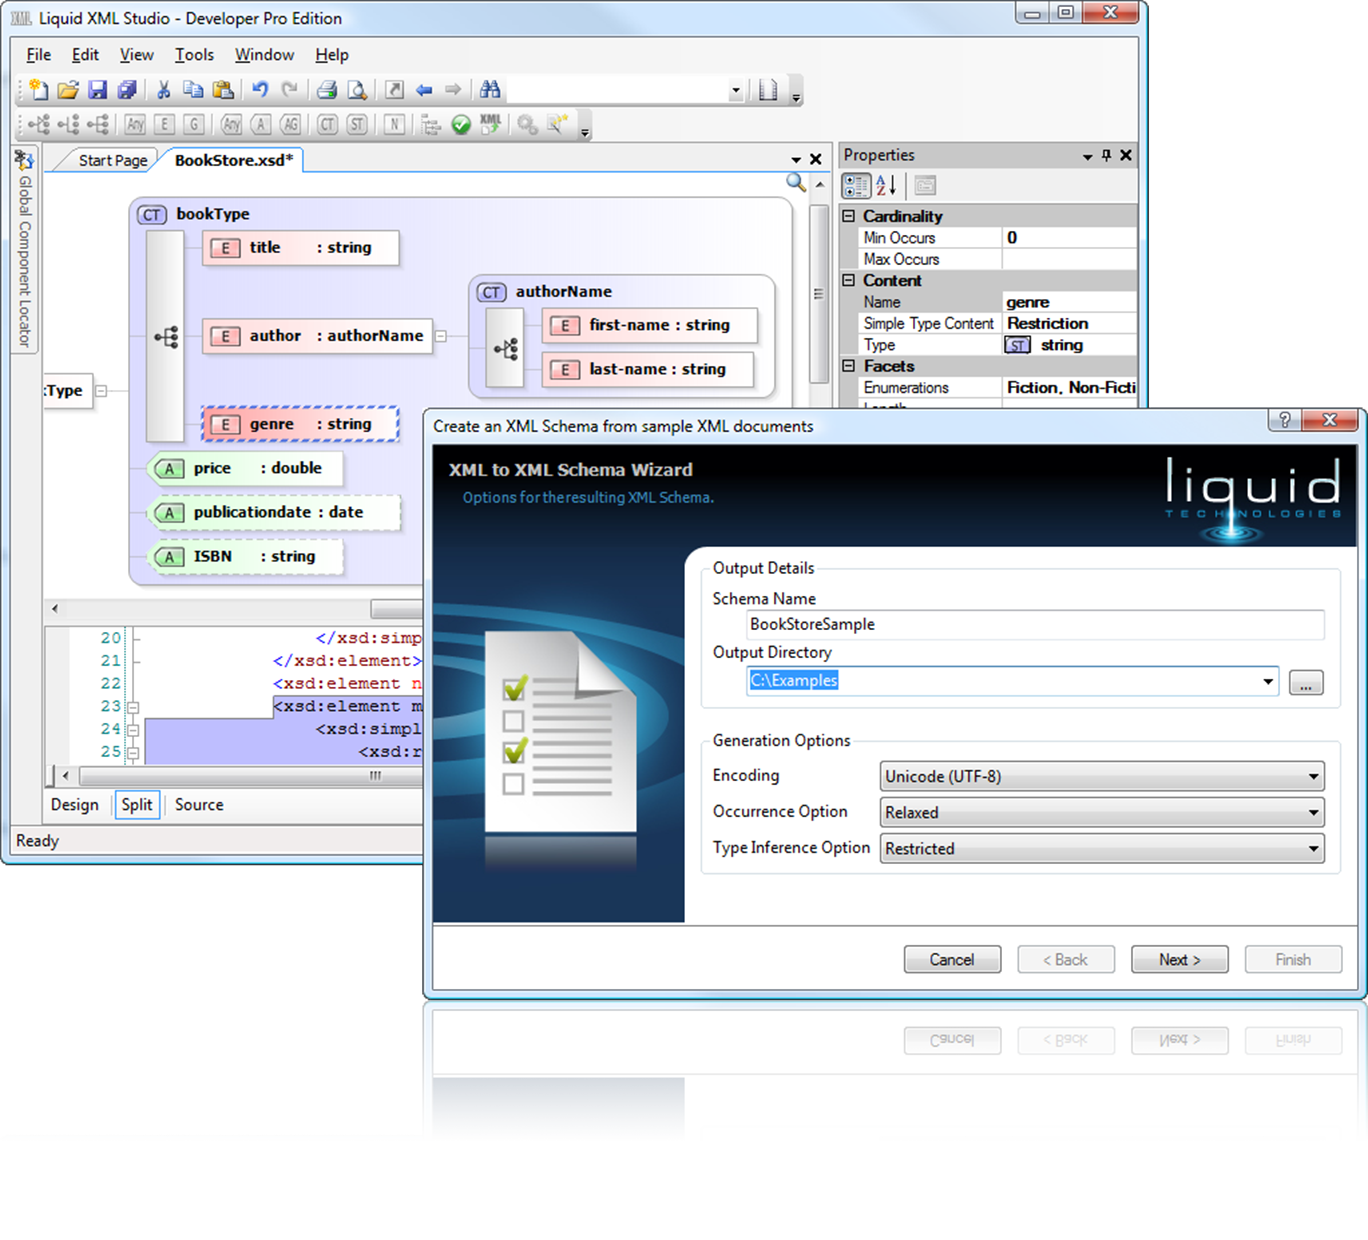1368x1240 pixels.
Task: Click the Enumerations property value
Action: pyautogui.click(x=1069, y=388)
